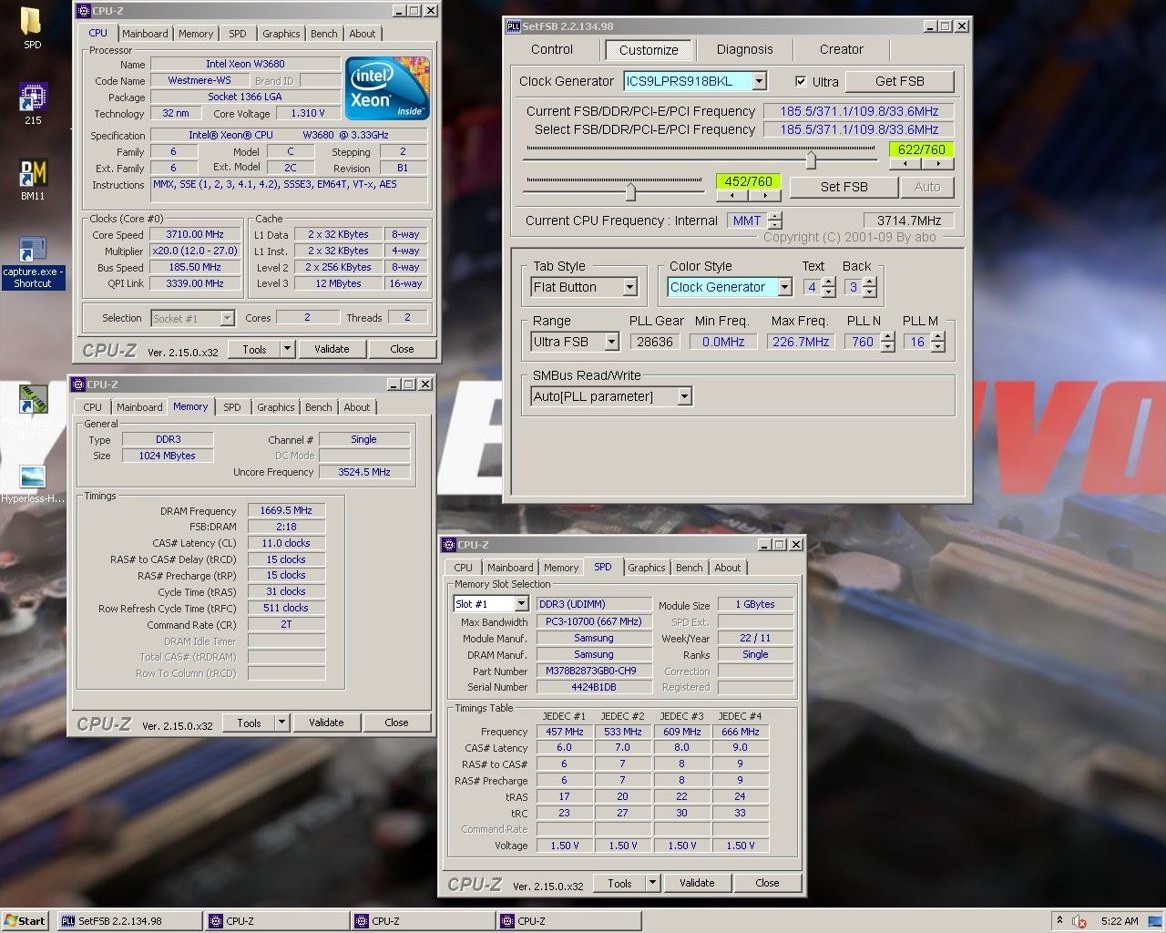Click the Max Freq. 226.7MHz field
Image resolution: width=1166 pixels, height=933 pixels.
tap(800, 342)
